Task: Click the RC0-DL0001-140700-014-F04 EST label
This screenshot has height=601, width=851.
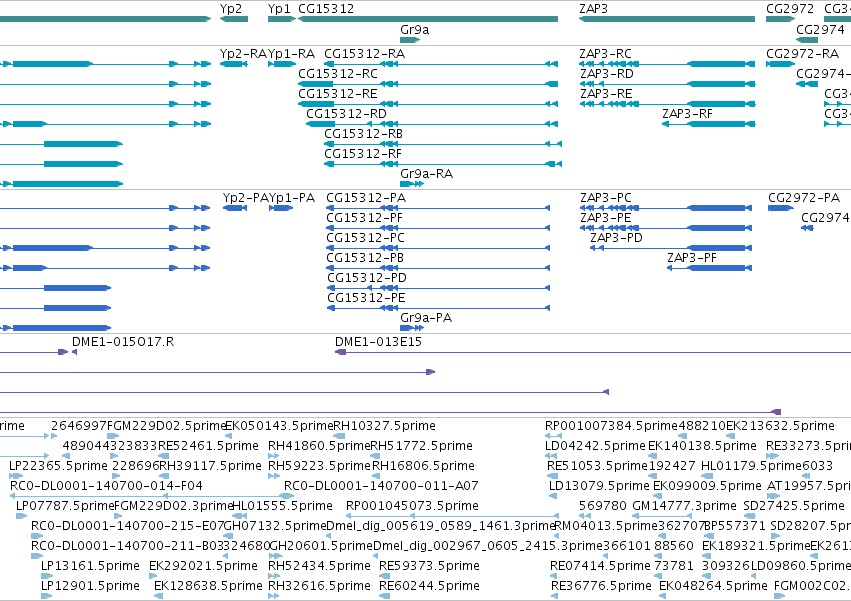Action: [x=106, y=486]
